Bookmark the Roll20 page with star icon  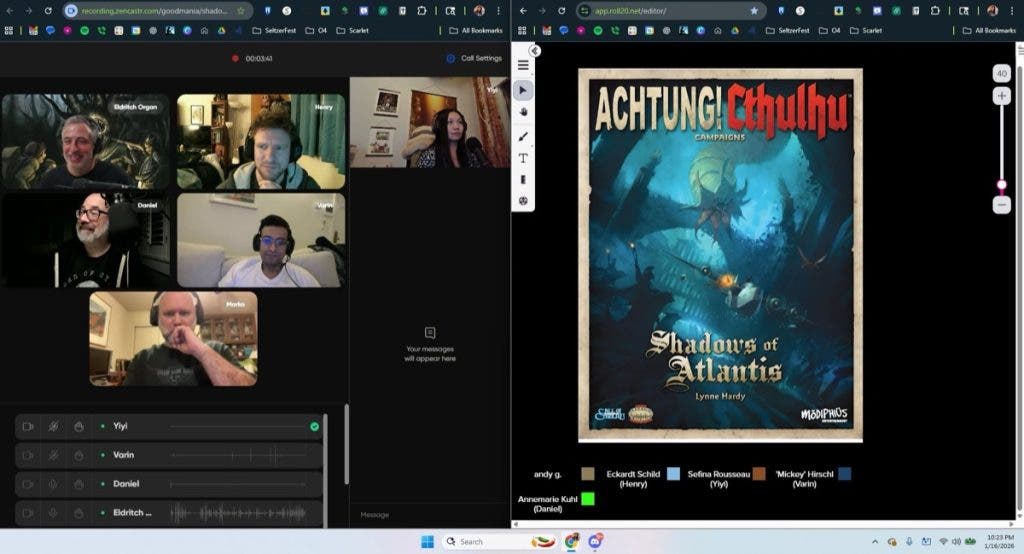(754, 10)
